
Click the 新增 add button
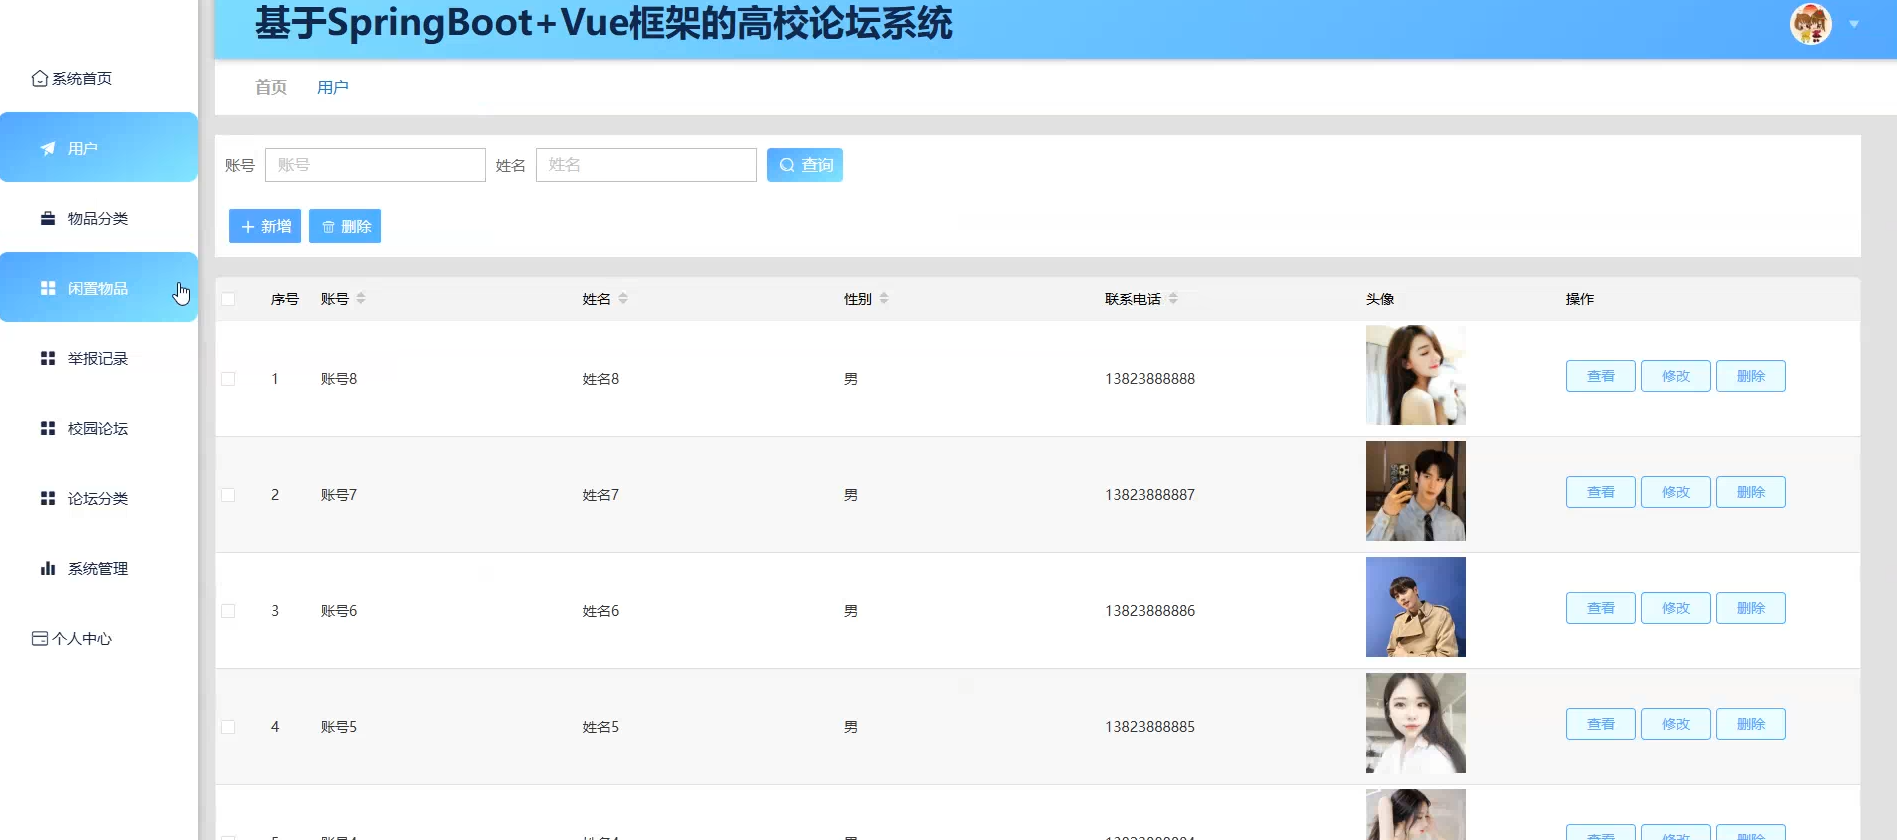[x=265, y=226]
